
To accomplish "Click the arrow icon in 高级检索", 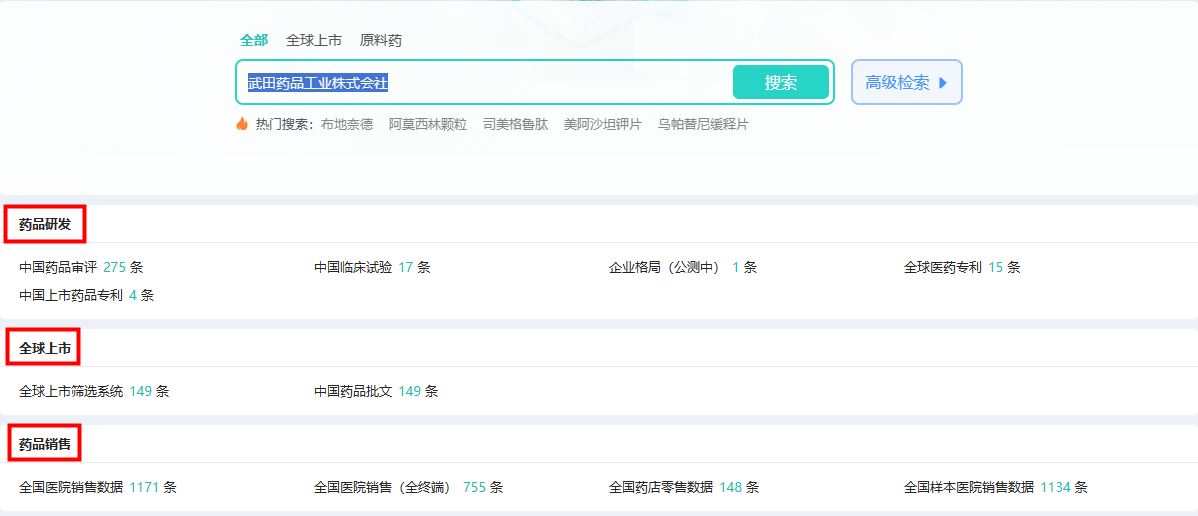I will (x=942, y=83).
